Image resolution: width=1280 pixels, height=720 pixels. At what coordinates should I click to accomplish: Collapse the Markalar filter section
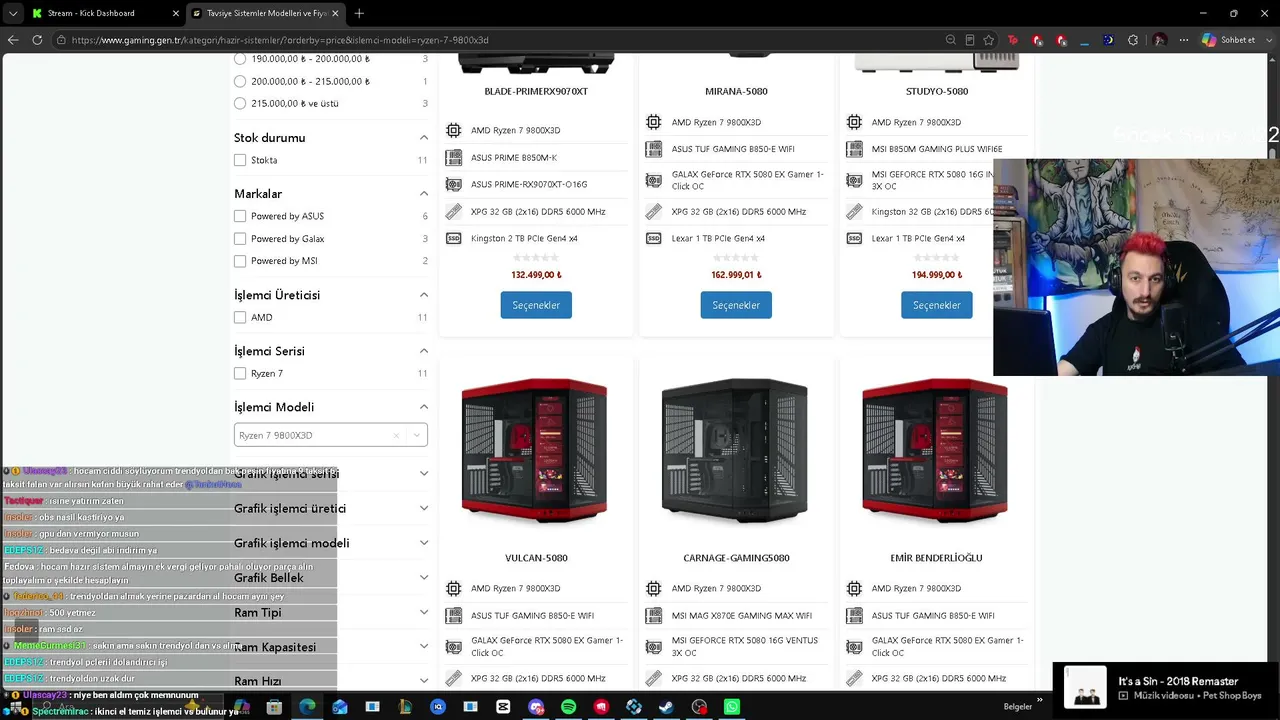[x=424, y=194]
